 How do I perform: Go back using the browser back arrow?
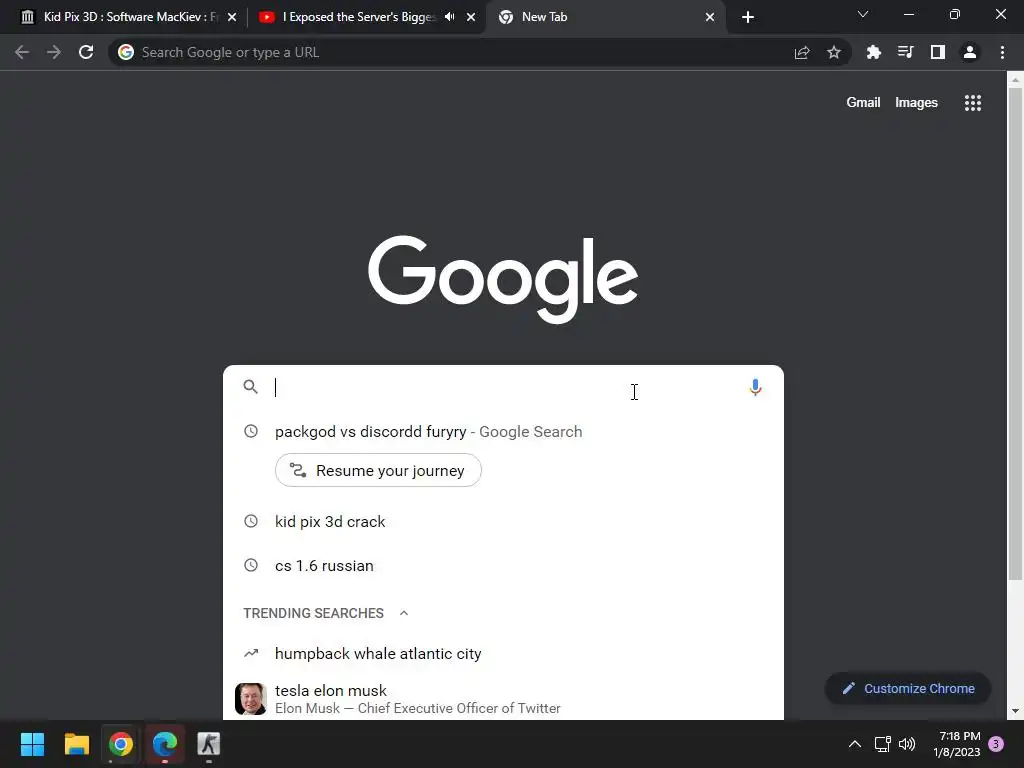[x=22, y=52]
